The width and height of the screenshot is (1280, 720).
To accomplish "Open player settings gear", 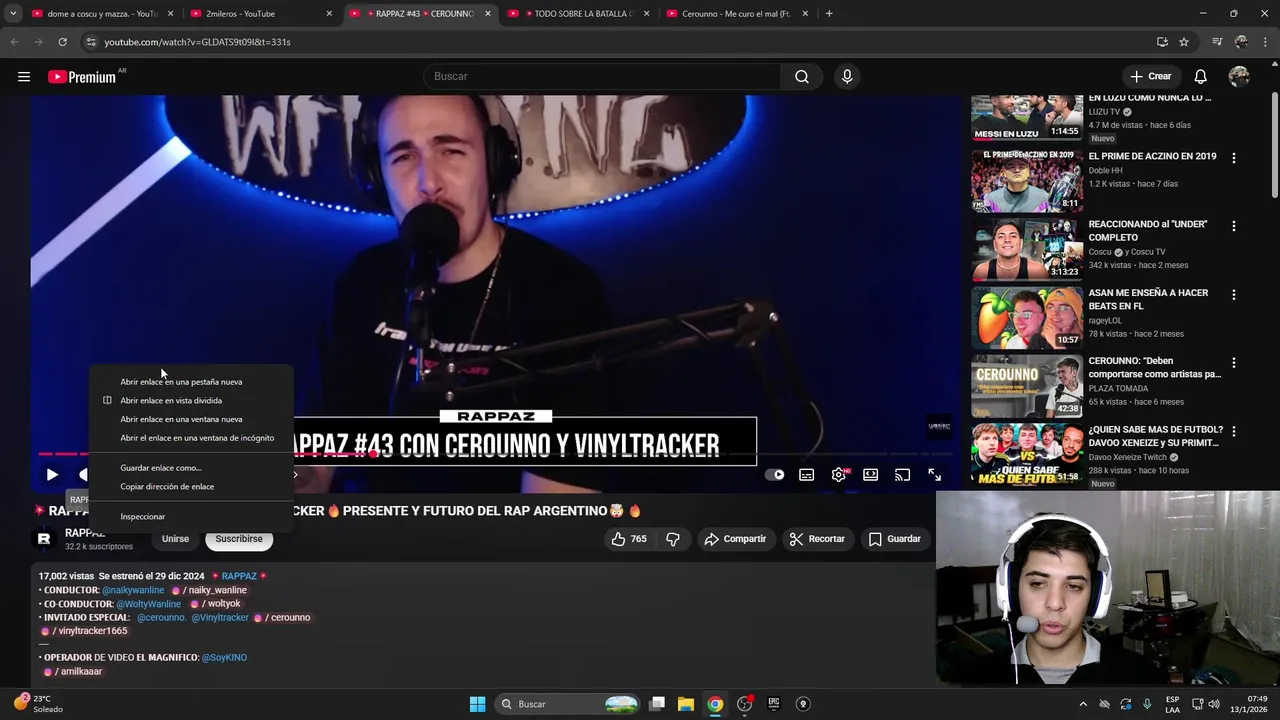I will point(839,475).
